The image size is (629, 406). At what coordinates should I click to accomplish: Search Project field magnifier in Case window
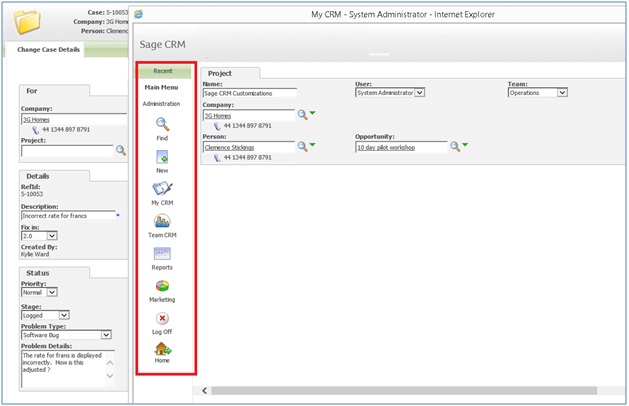pyautogui.click(x=121, y=150)
